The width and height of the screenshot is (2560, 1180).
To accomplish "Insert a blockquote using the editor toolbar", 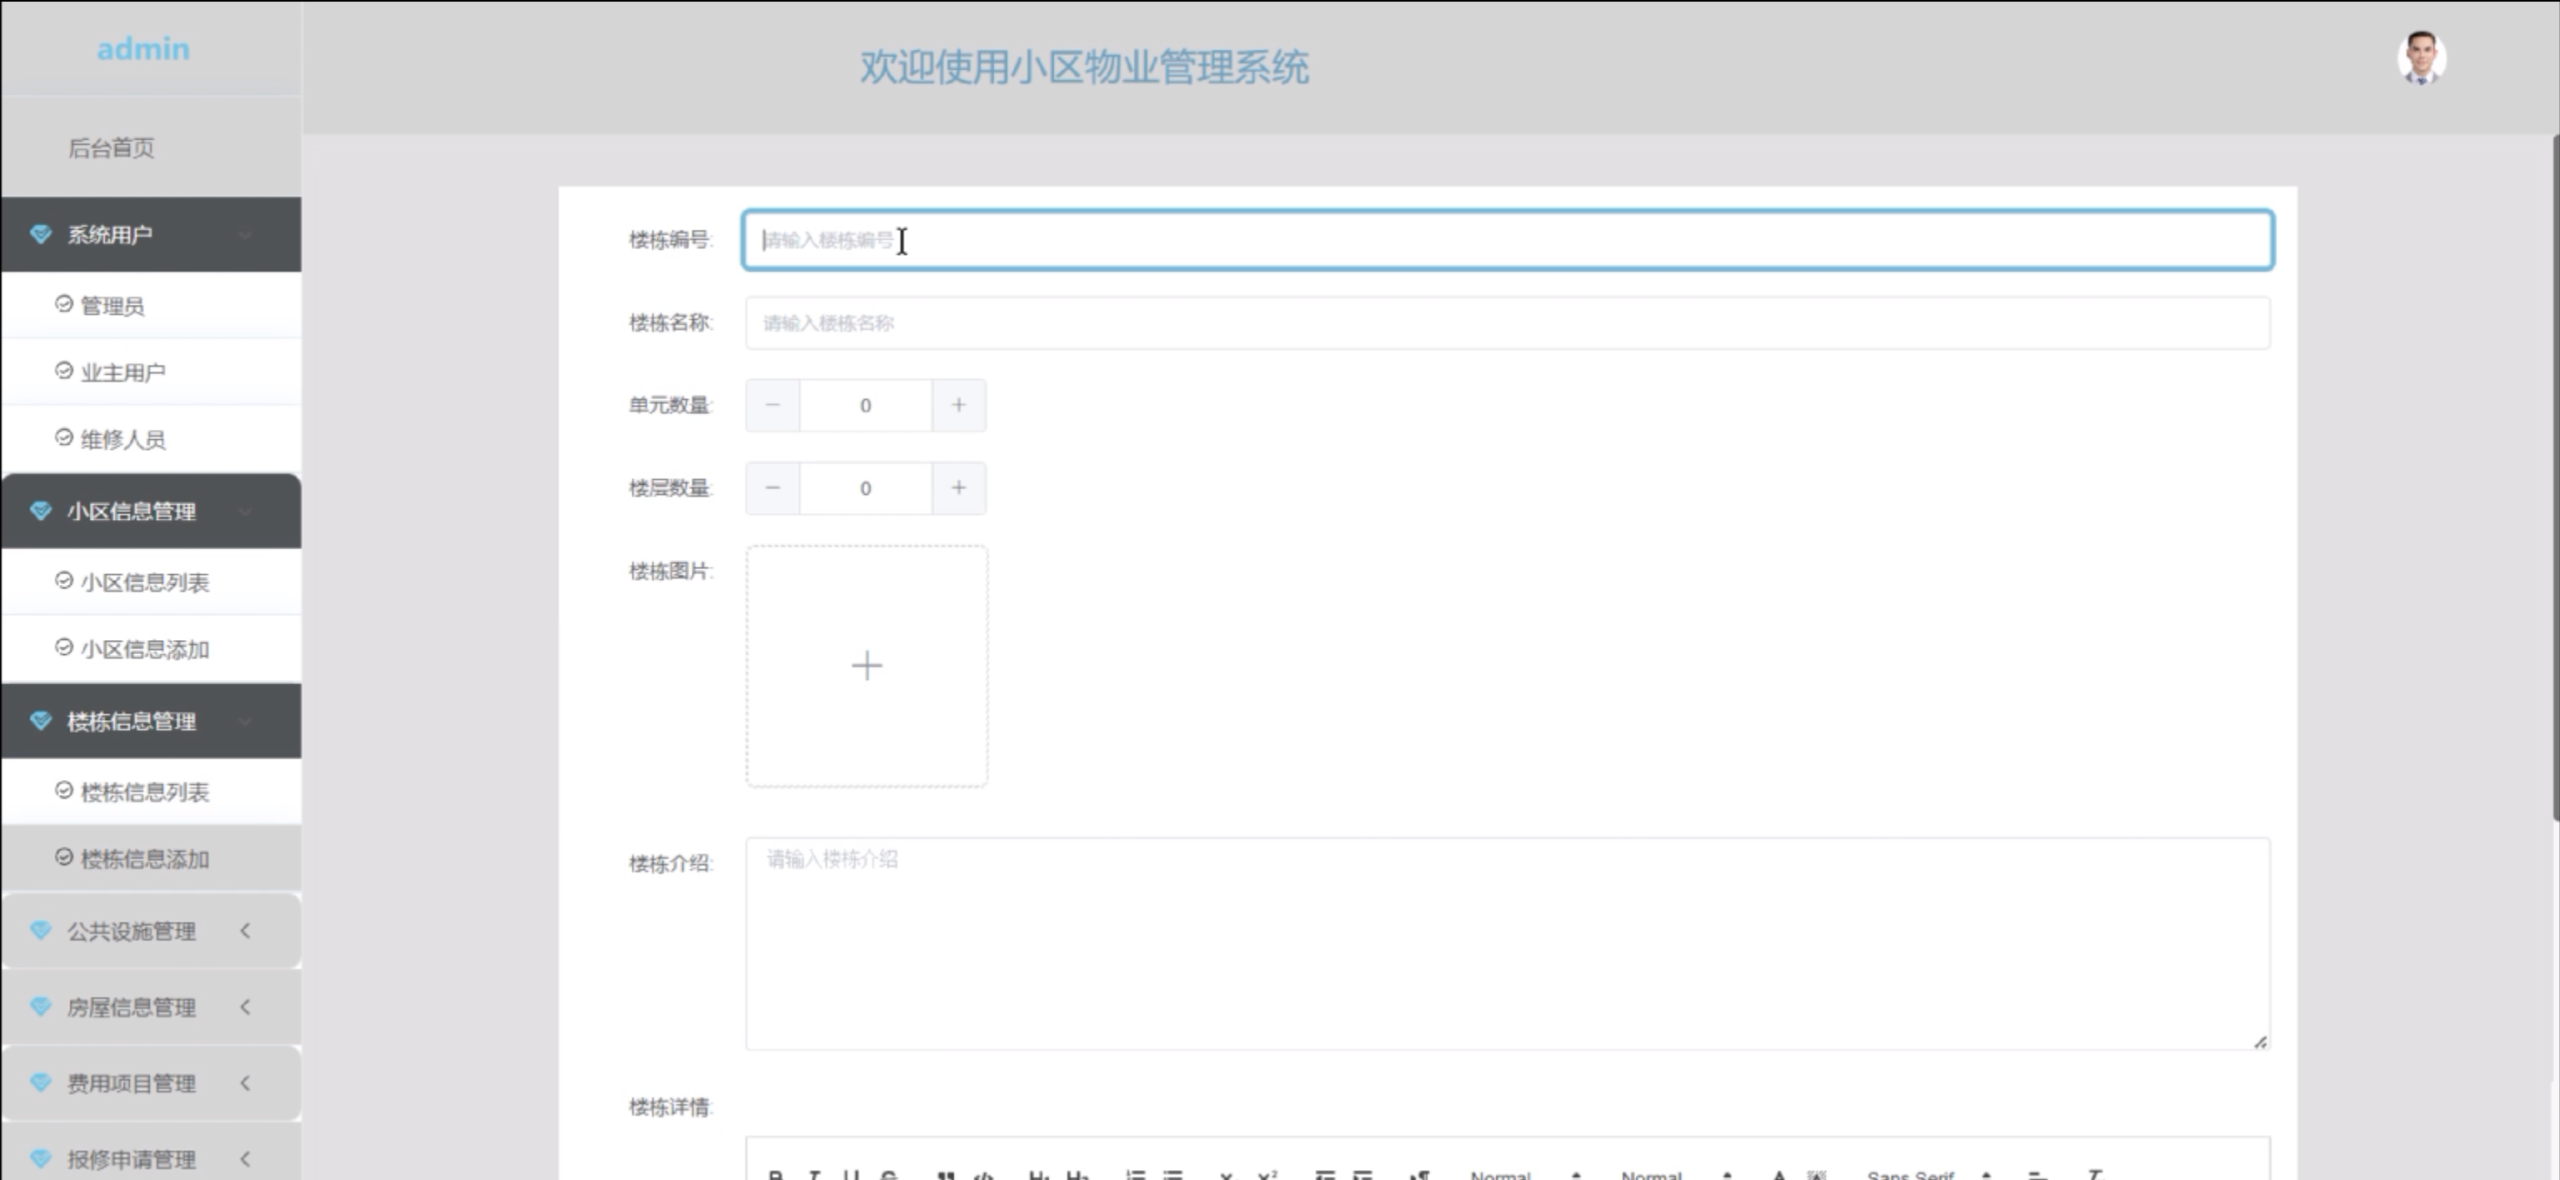I will pyautogui.click(x=947, y=1172).
